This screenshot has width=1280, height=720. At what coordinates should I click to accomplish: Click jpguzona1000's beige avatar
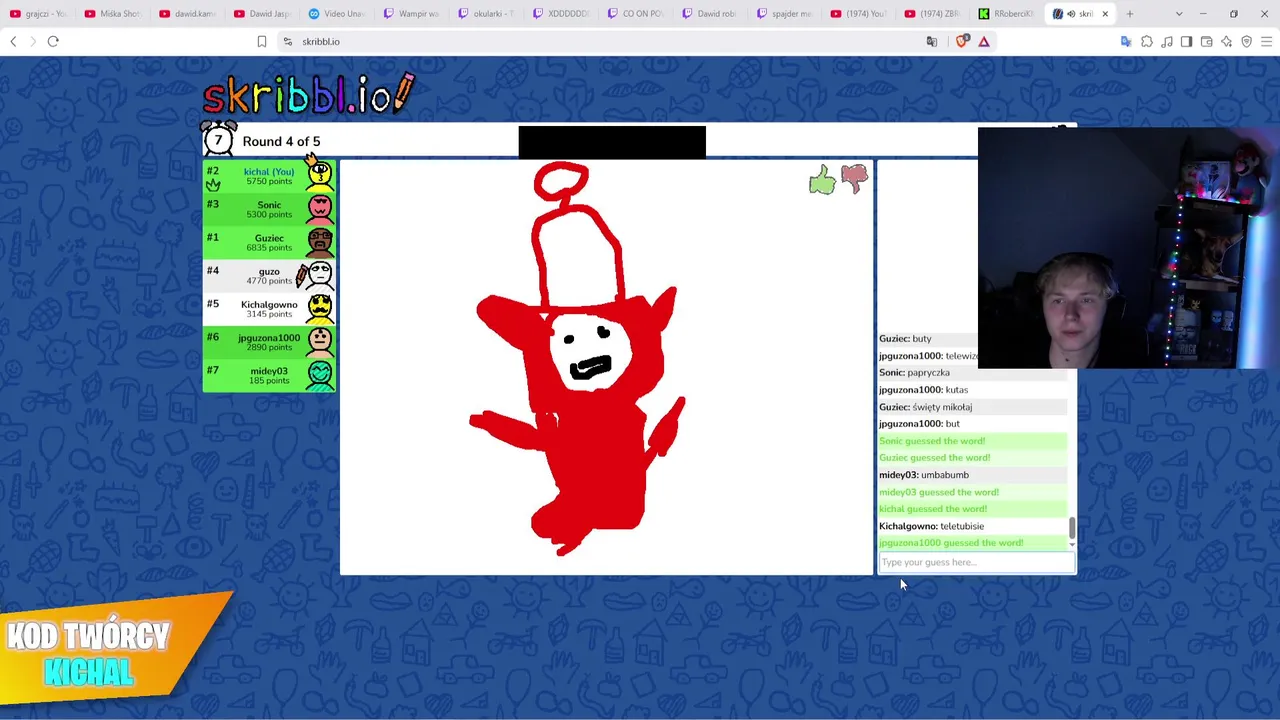tap(319, 341)
